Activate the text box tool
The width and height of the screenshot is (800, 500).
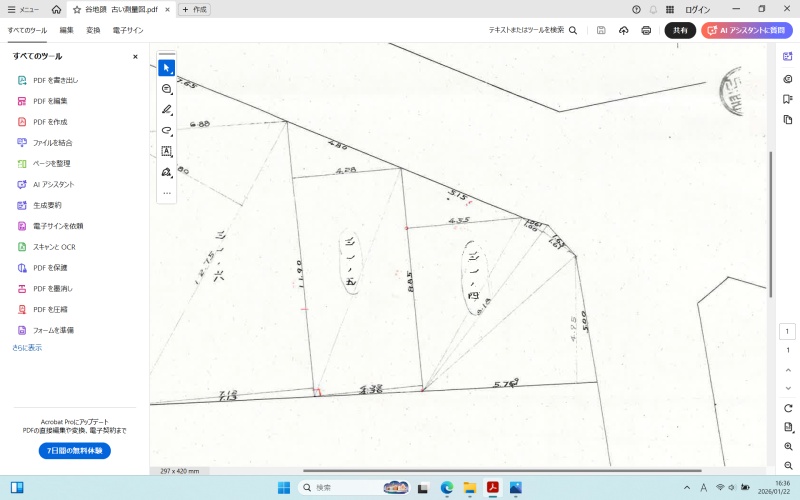167,152
